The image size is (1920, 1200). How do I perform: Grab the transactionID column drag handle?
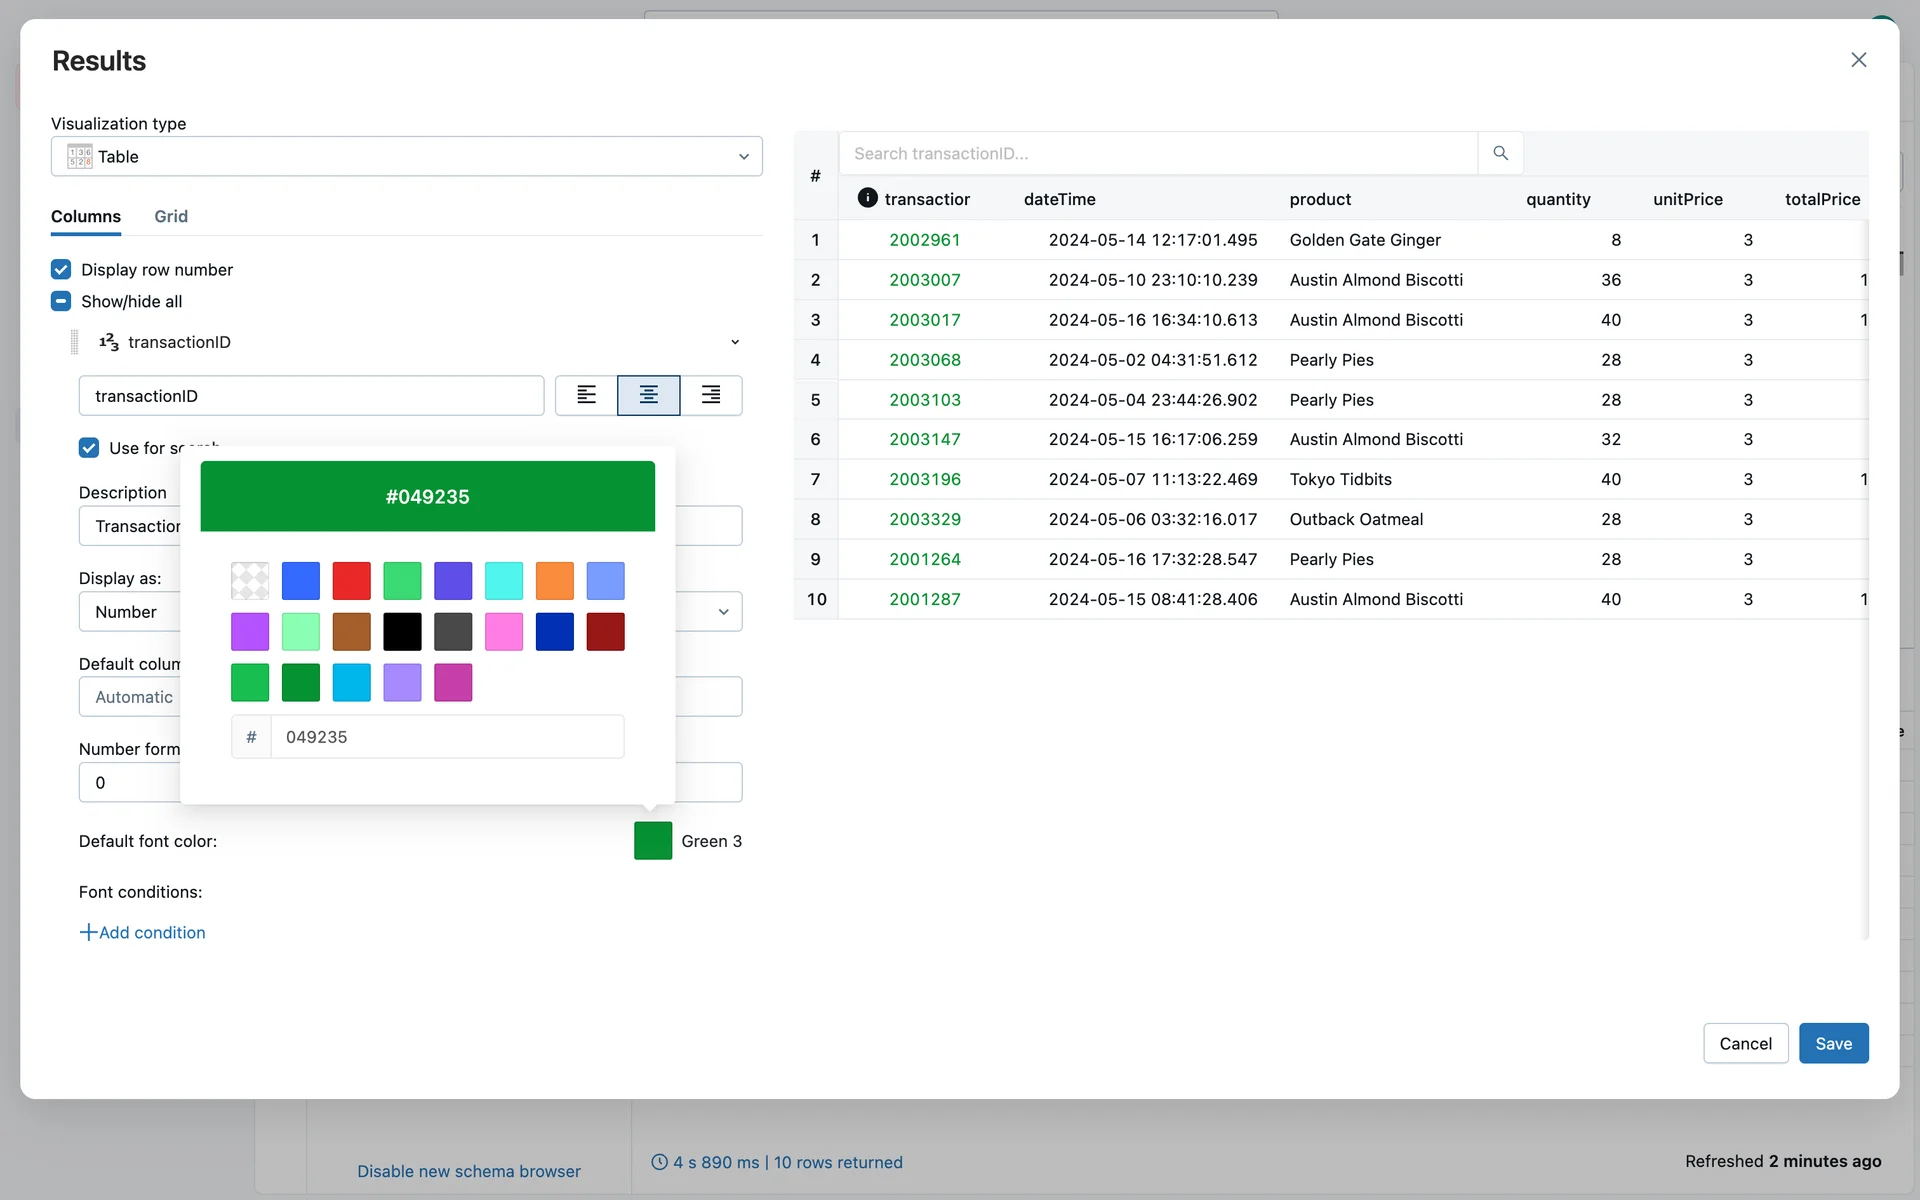click(74, 342)
